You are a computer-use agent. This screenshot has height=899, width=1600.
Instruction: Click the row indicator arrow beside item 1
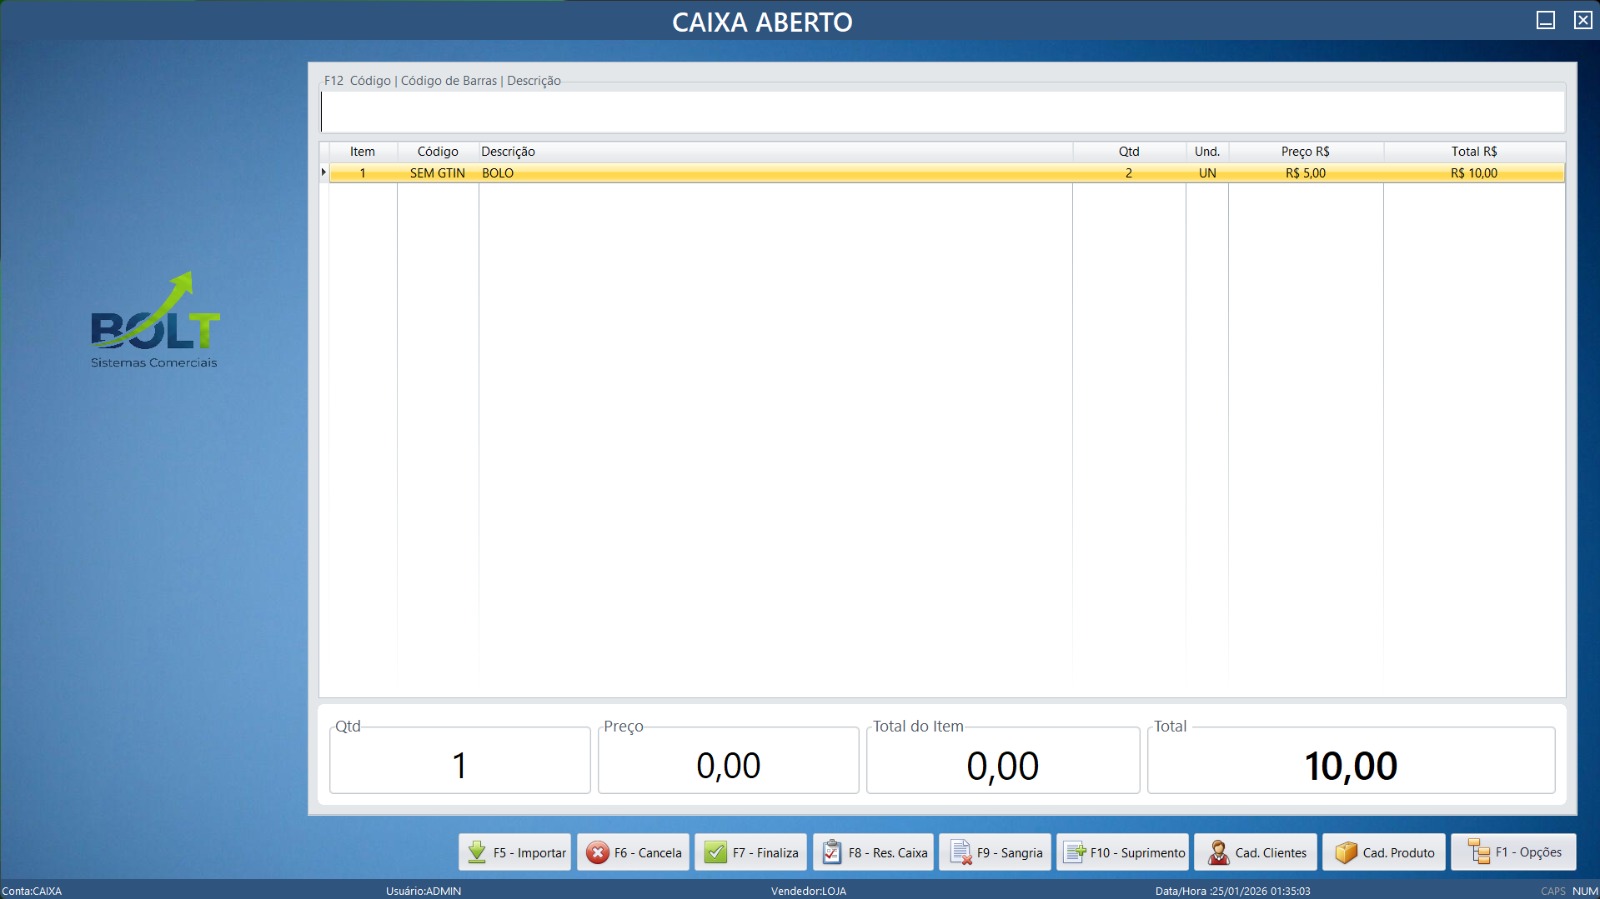coord(323,172)
